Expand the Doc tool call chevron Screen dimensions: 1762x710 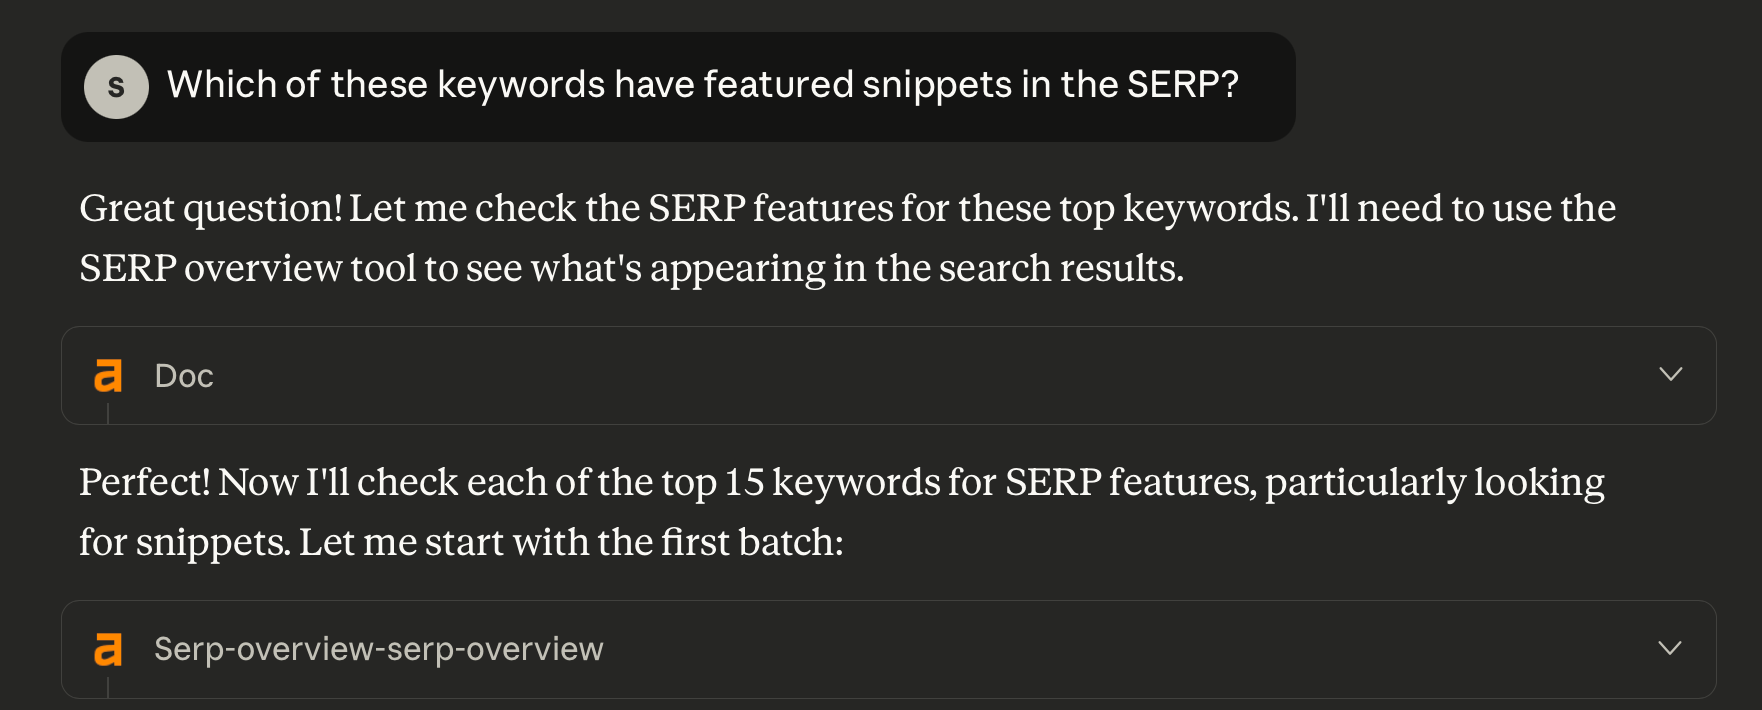pyautogui.click(x=1670, y=374)
